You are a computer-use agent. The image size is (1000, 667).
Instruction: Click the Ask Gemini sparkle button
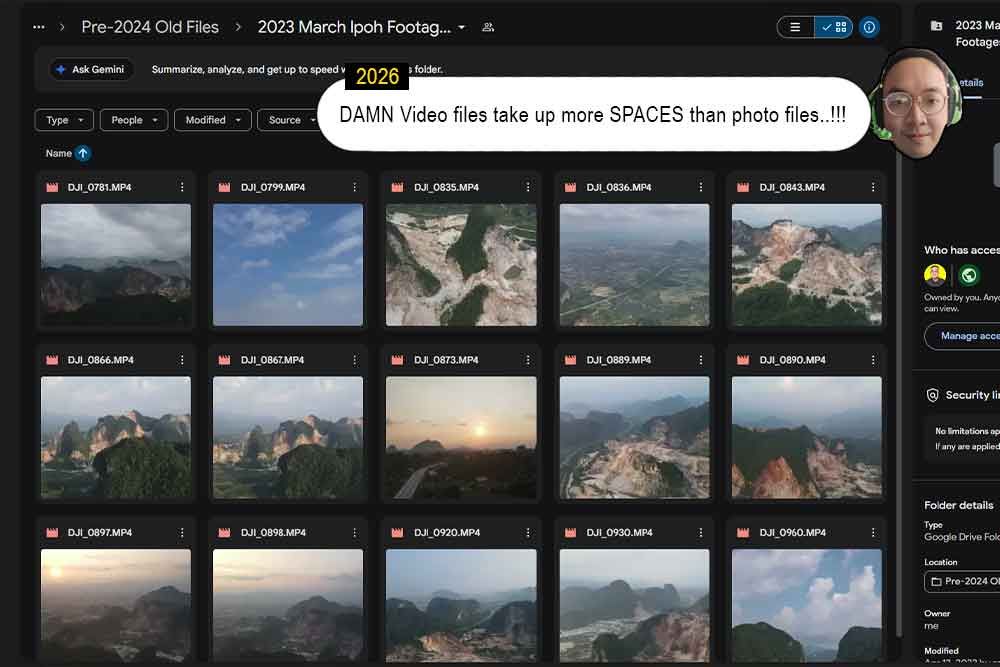91,70
